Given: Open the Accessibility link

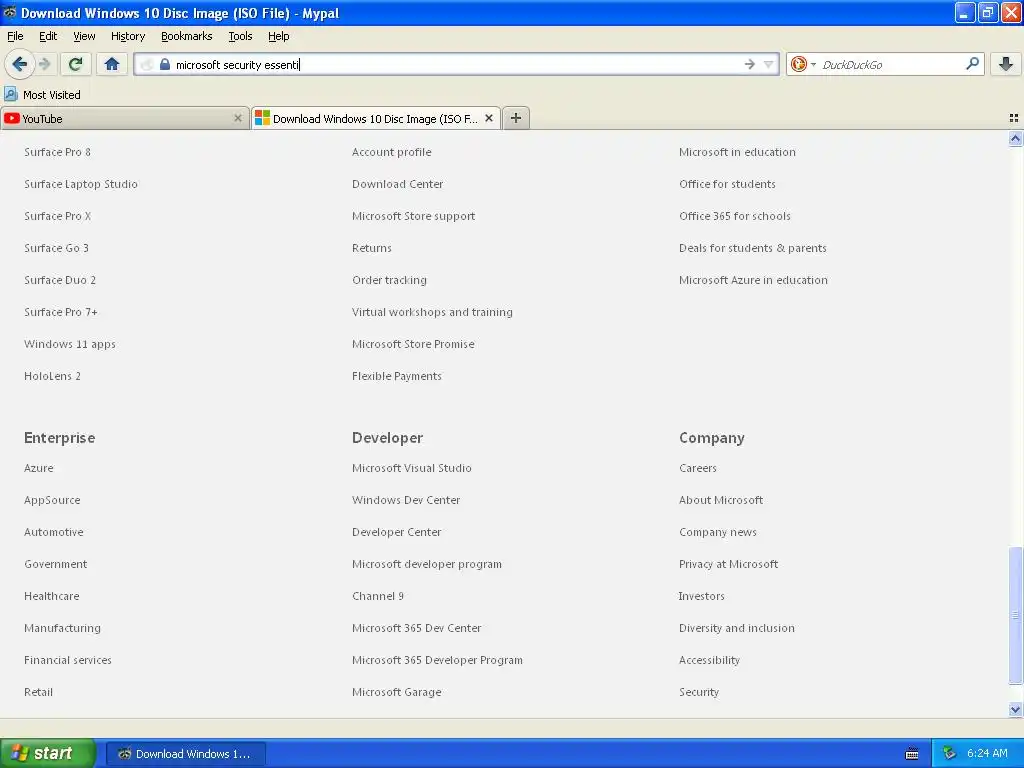Looking at the screenshot, I should pyautogui.click(x=709, y=660).
